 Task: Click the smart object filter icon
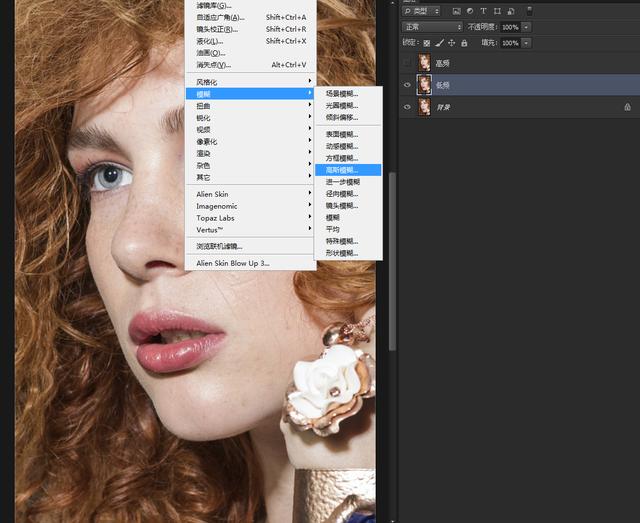click(x=511, y=11)
